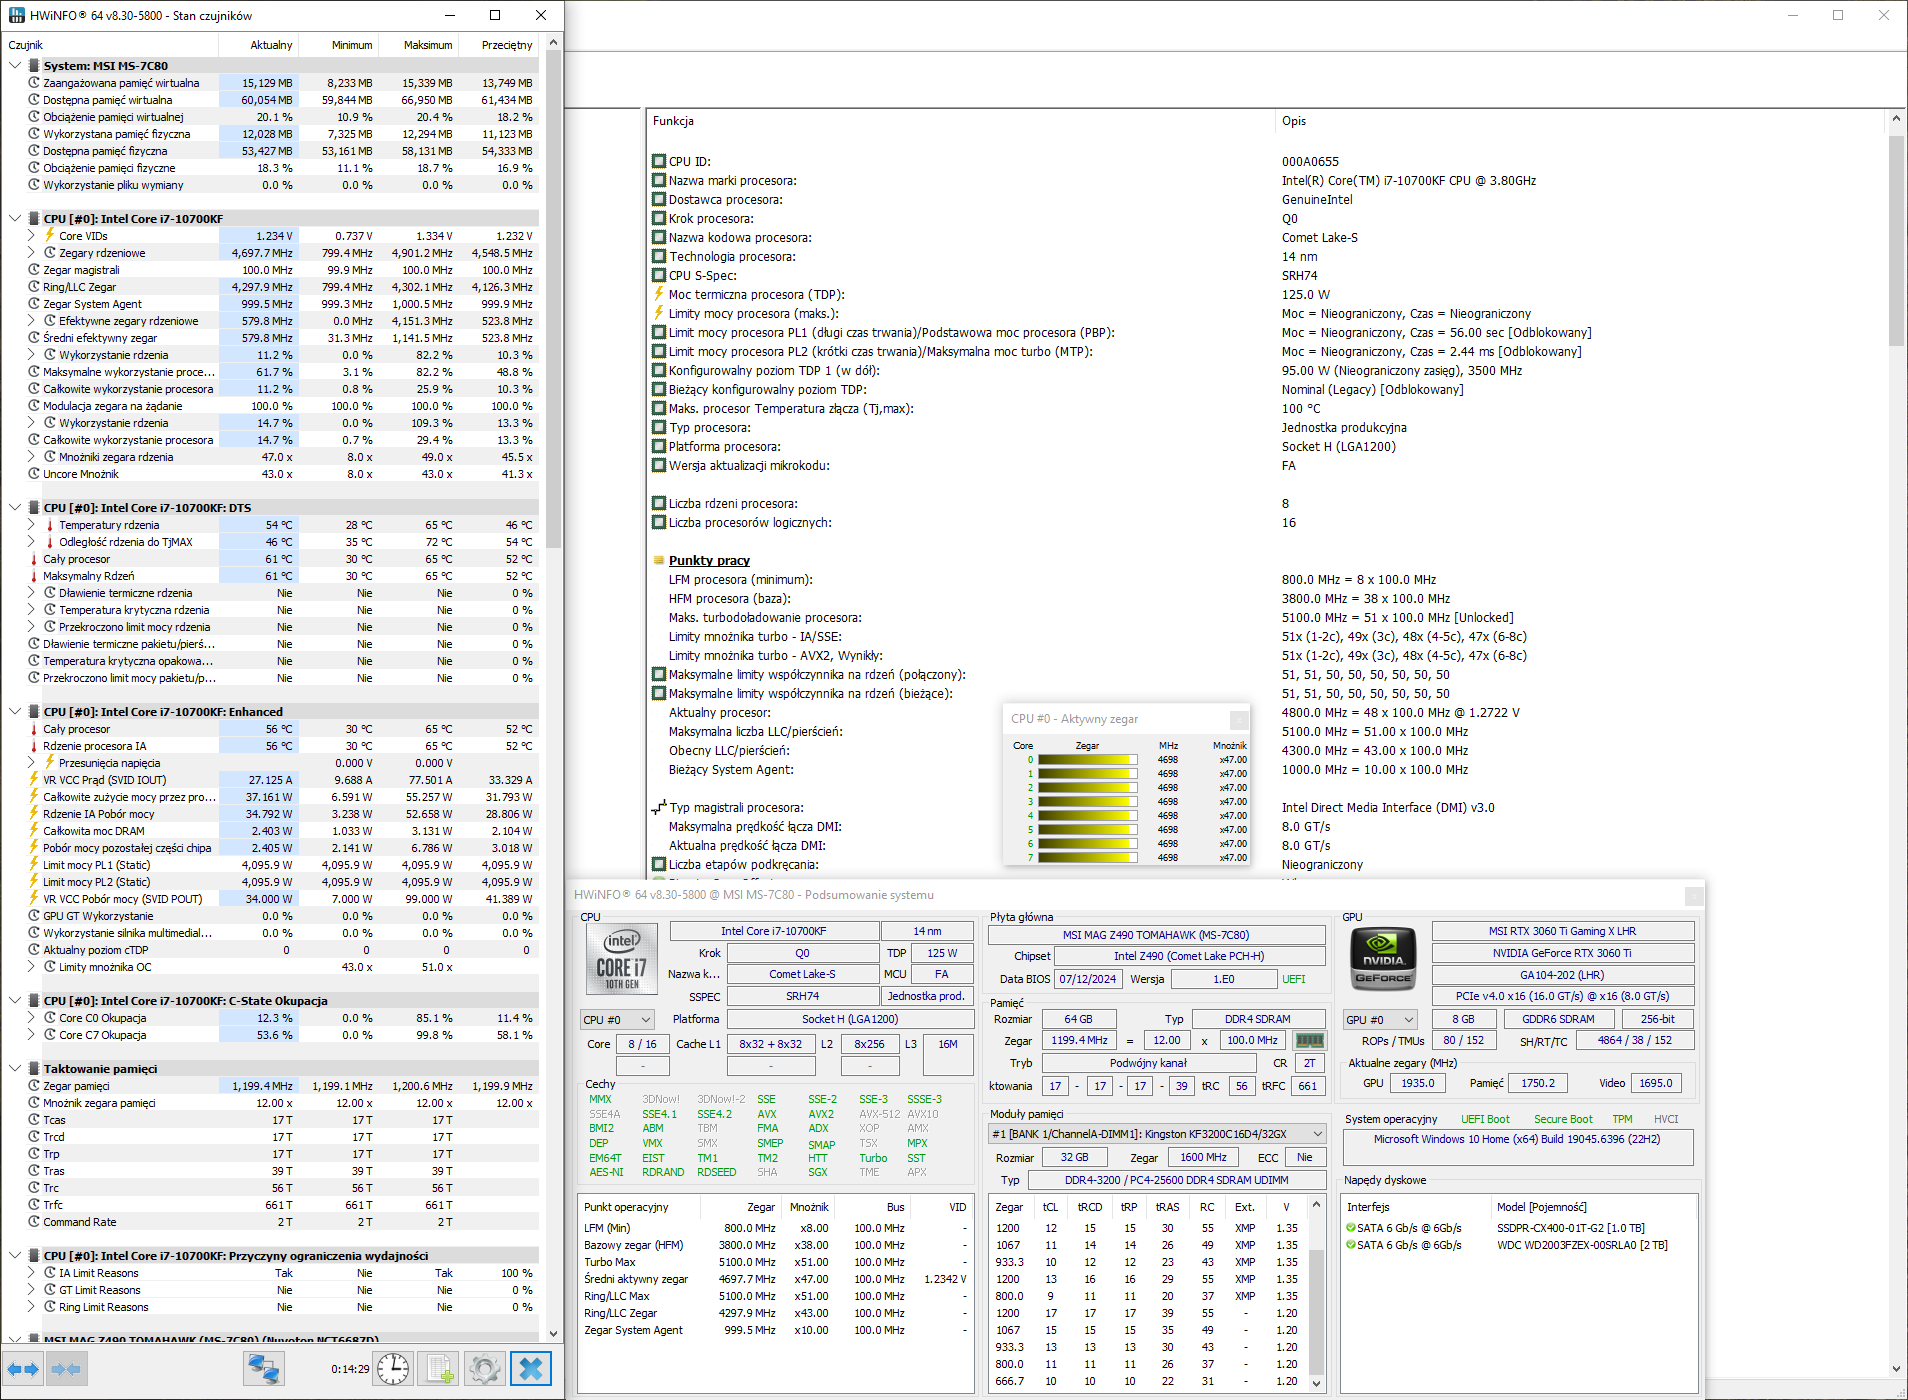The image size is (1908, 1400).
Task: Click the expand columns arrows button
Action: coord(23,1368)
